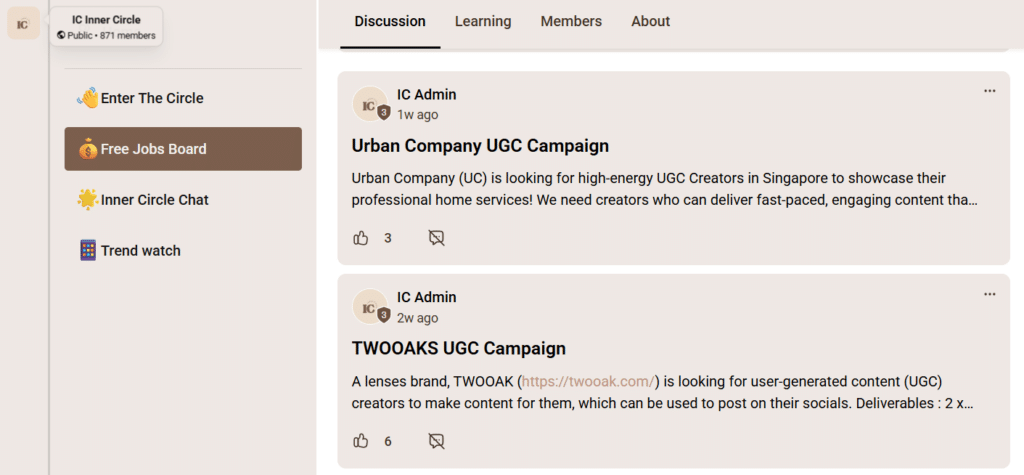The height and width of the screenshot is (475, 1024).
Task: Select the Discussion tab
Action: coord(390,21)
